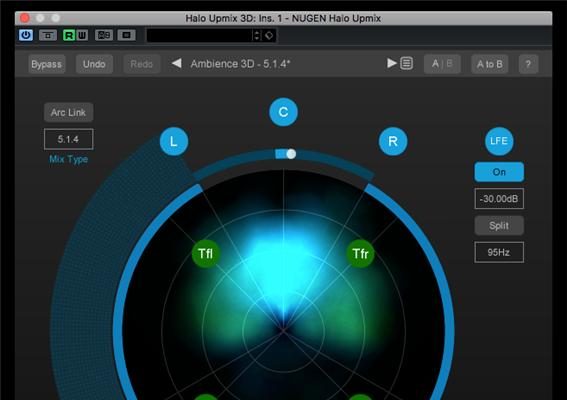Select the Tfl top front left node
Screen dimensions: 567x400
coord(205,254)
